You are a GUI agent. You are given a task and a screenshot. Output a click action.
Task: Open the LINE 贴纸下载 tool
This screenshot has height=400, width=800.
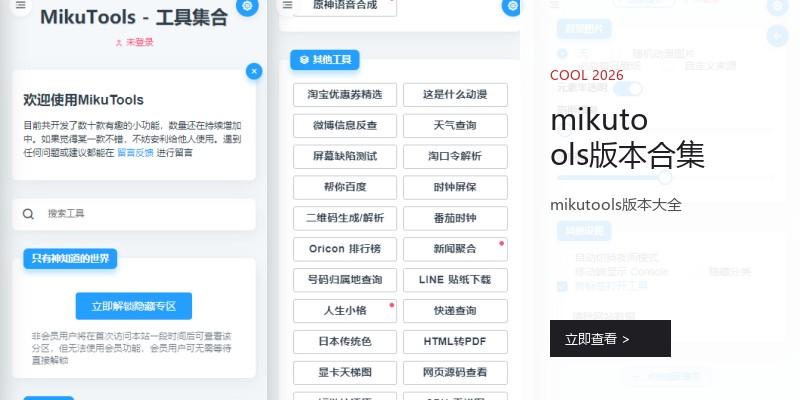click(x=455, y=280)
